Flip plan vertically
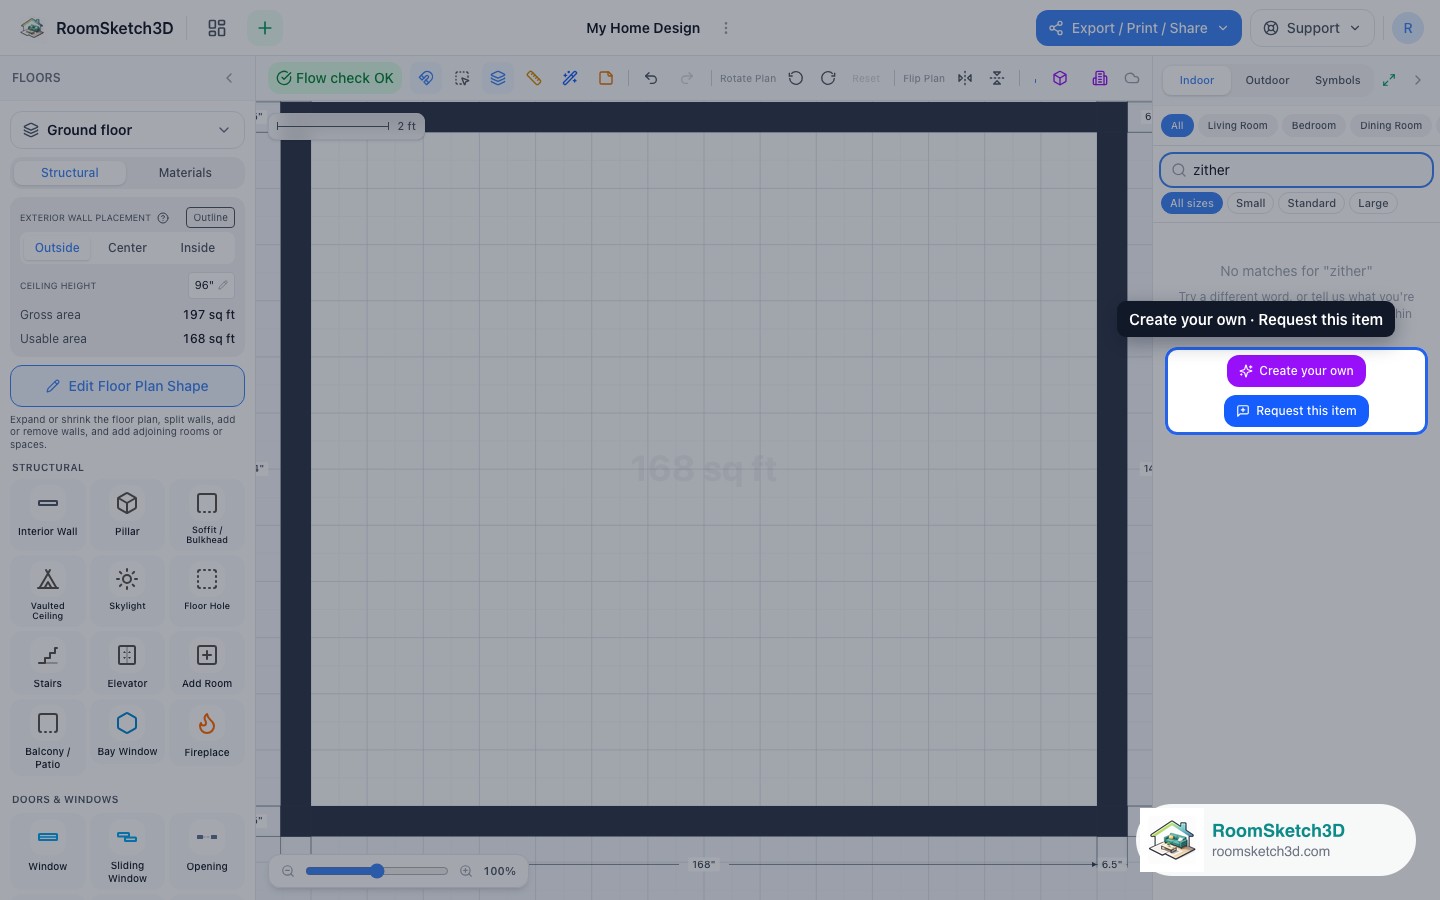 (997, 78)
